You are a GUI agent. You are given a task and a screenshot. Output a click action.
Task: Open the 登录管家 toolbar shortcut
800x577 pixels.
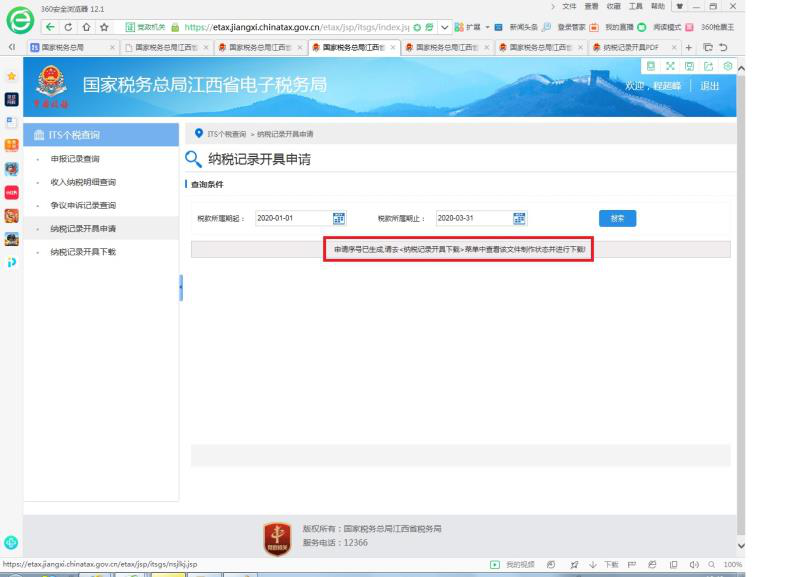pos(565,27)
